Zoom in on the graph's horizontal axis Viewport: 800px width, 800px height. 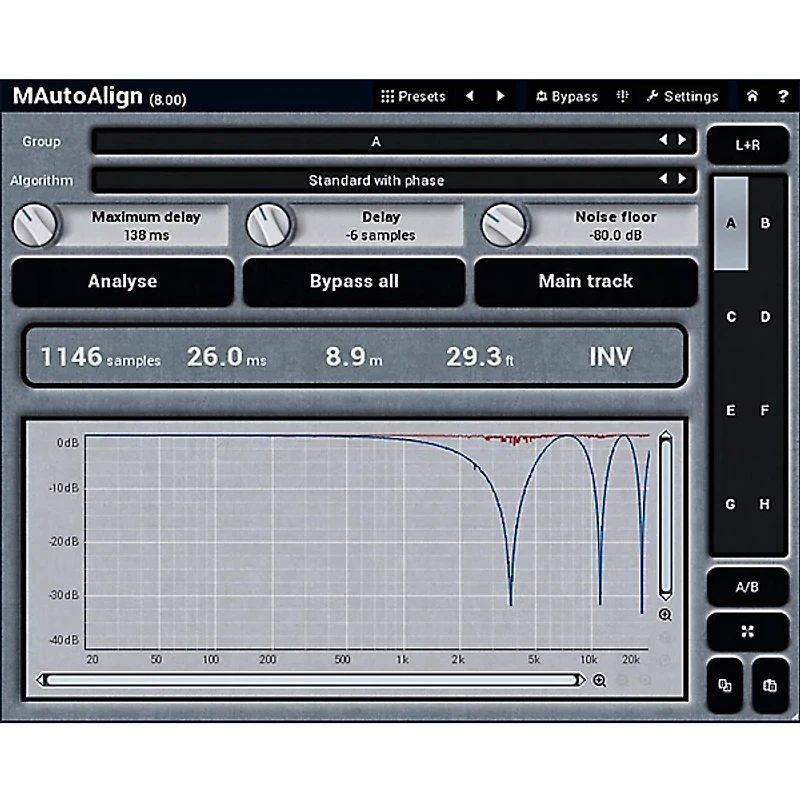point(599,681)
